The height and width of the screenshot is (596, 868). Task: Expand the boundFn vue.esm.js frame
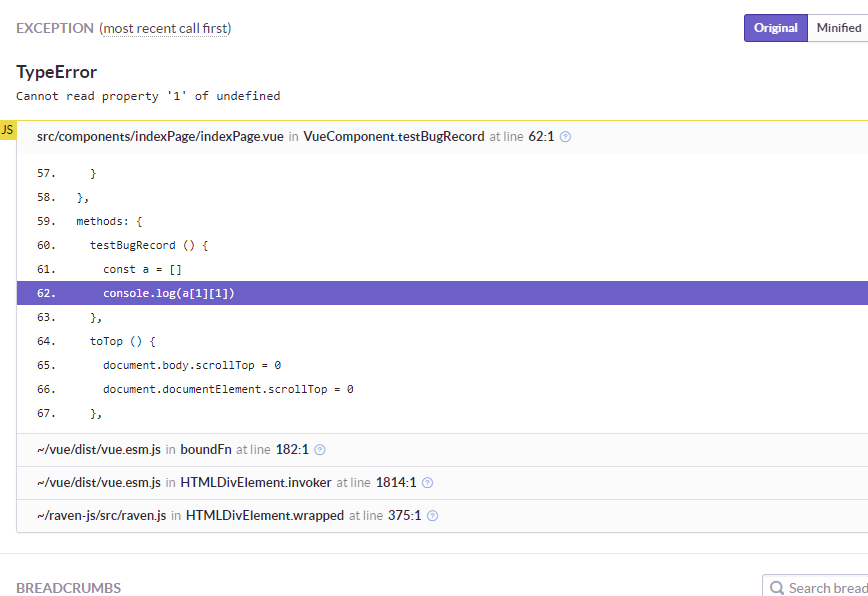(x=442, y=450)
